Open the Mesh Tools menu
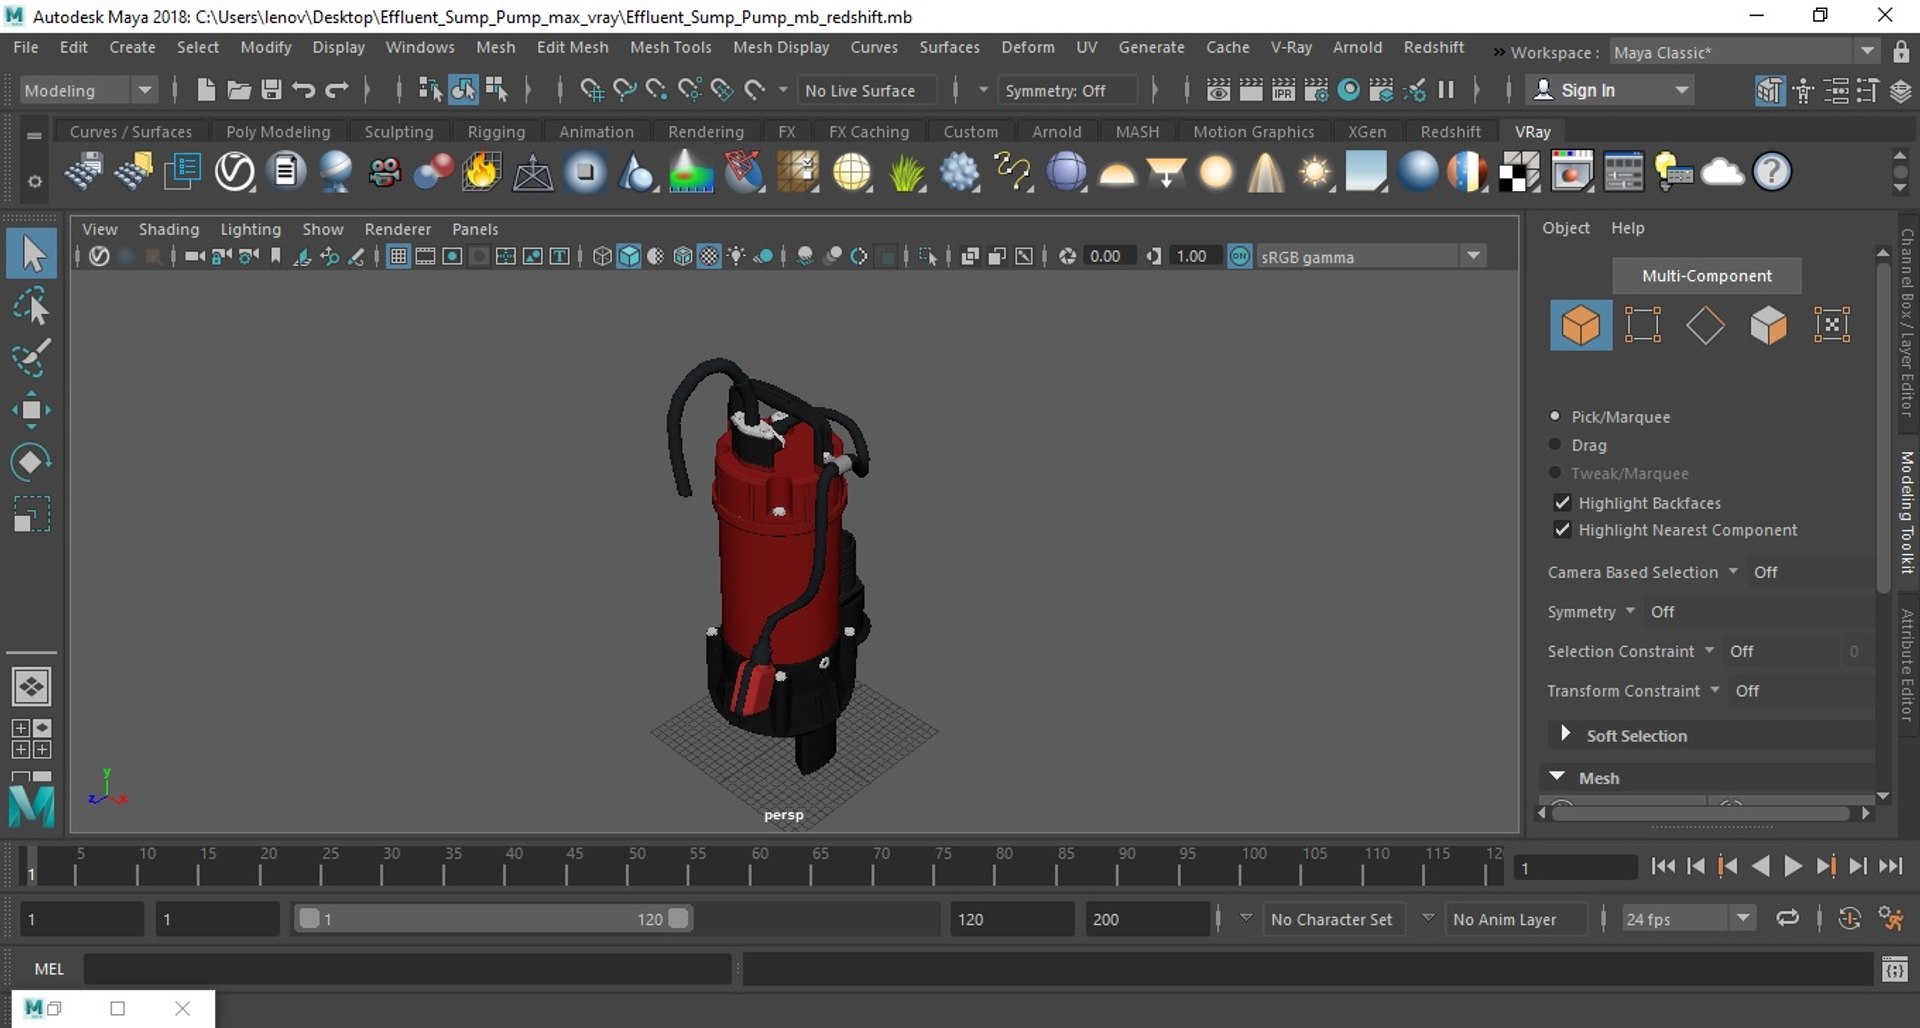This screenshot has height=1028, width=1920. (670, 47)
